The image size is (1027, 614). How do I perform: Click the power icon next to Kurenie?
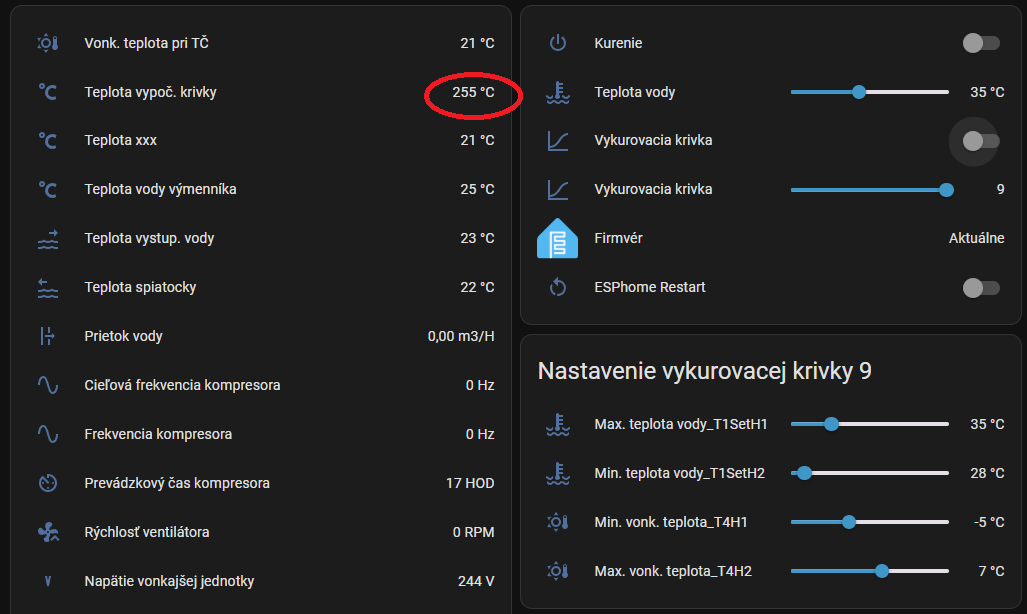tap(558, 43)
